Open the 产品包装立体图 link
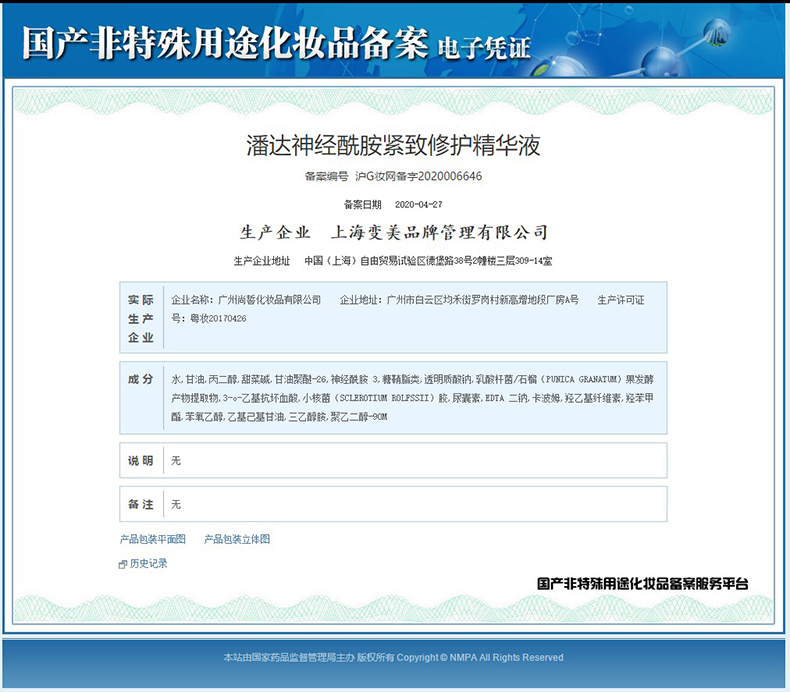The width and height of the screenshot is (790, 692). point(237,539)
